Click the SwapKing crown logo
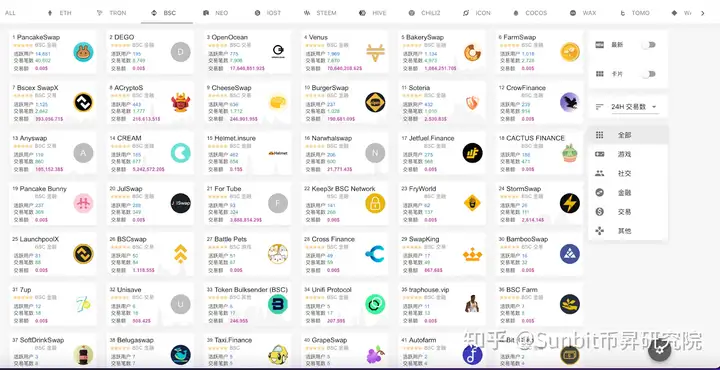The width and height of the screenshot is (720, 370). pyautogui.click(x=472, y=254)
